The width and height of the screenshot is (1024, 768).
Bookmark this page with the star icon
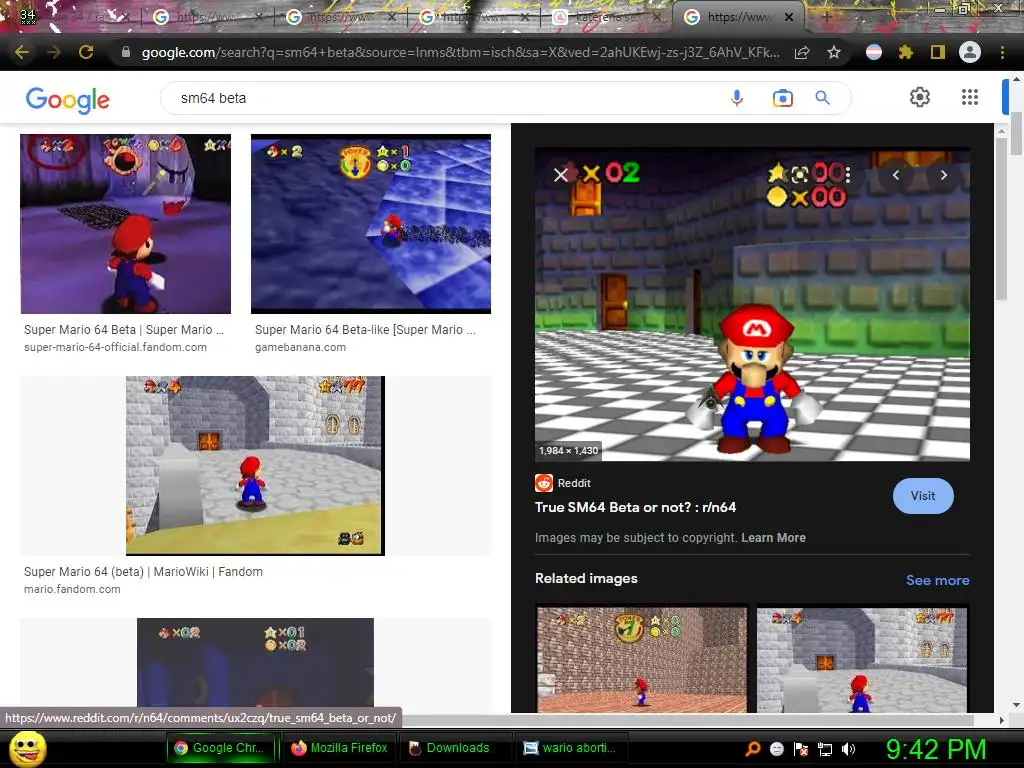tap(834, 52)
